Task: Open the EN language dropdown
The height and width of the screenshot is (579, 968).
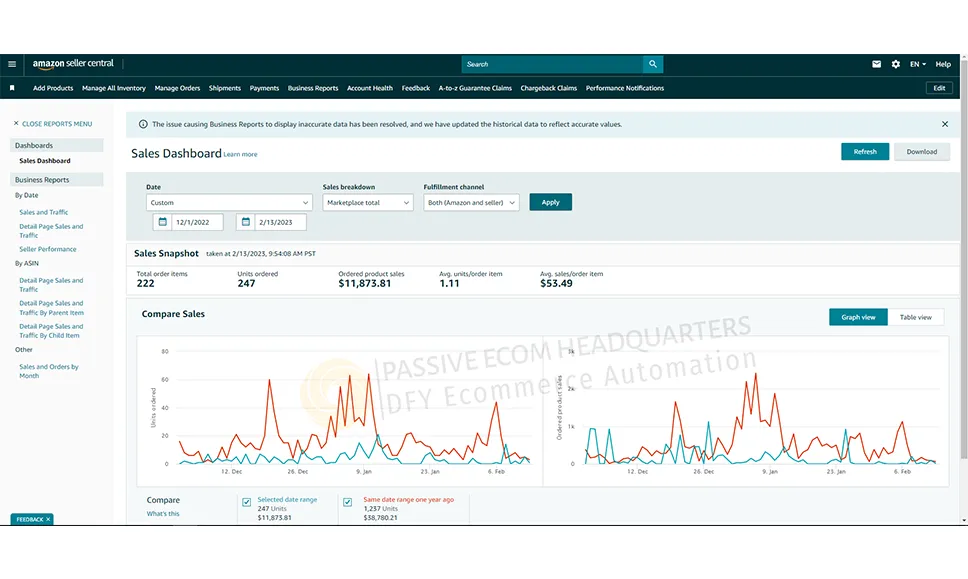Action: click(917, 64)
